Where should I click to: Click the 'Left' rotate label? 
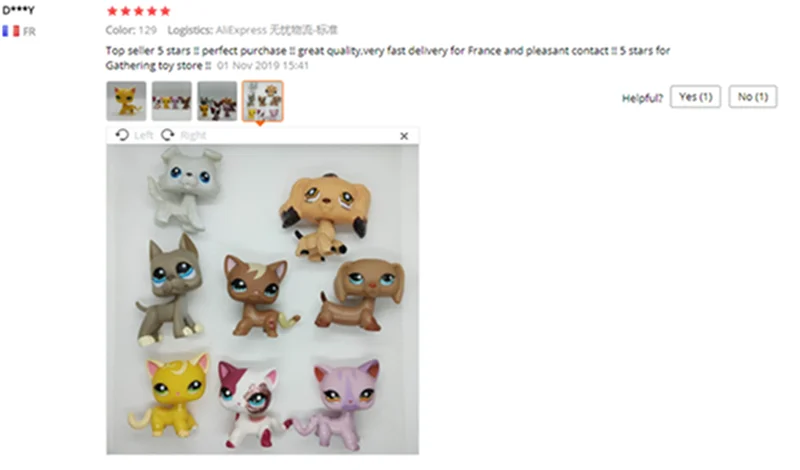tap(143, 135)
